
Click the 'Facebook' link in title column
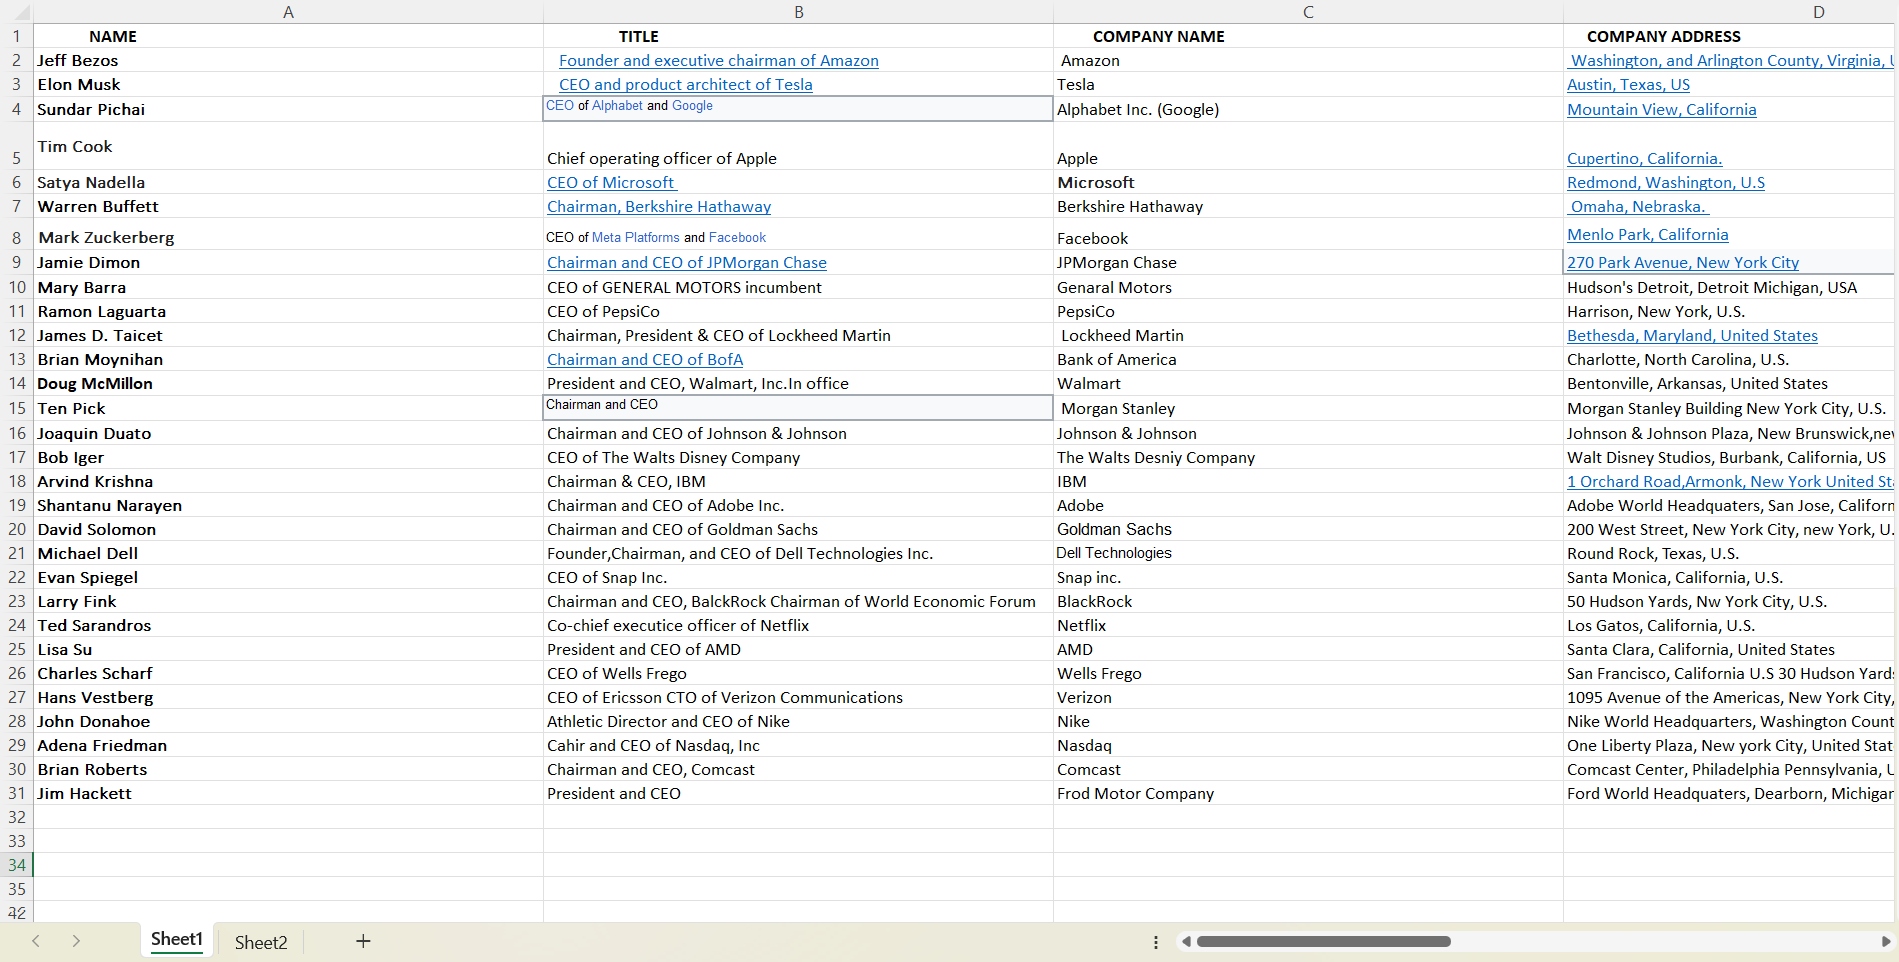[737, 238]
